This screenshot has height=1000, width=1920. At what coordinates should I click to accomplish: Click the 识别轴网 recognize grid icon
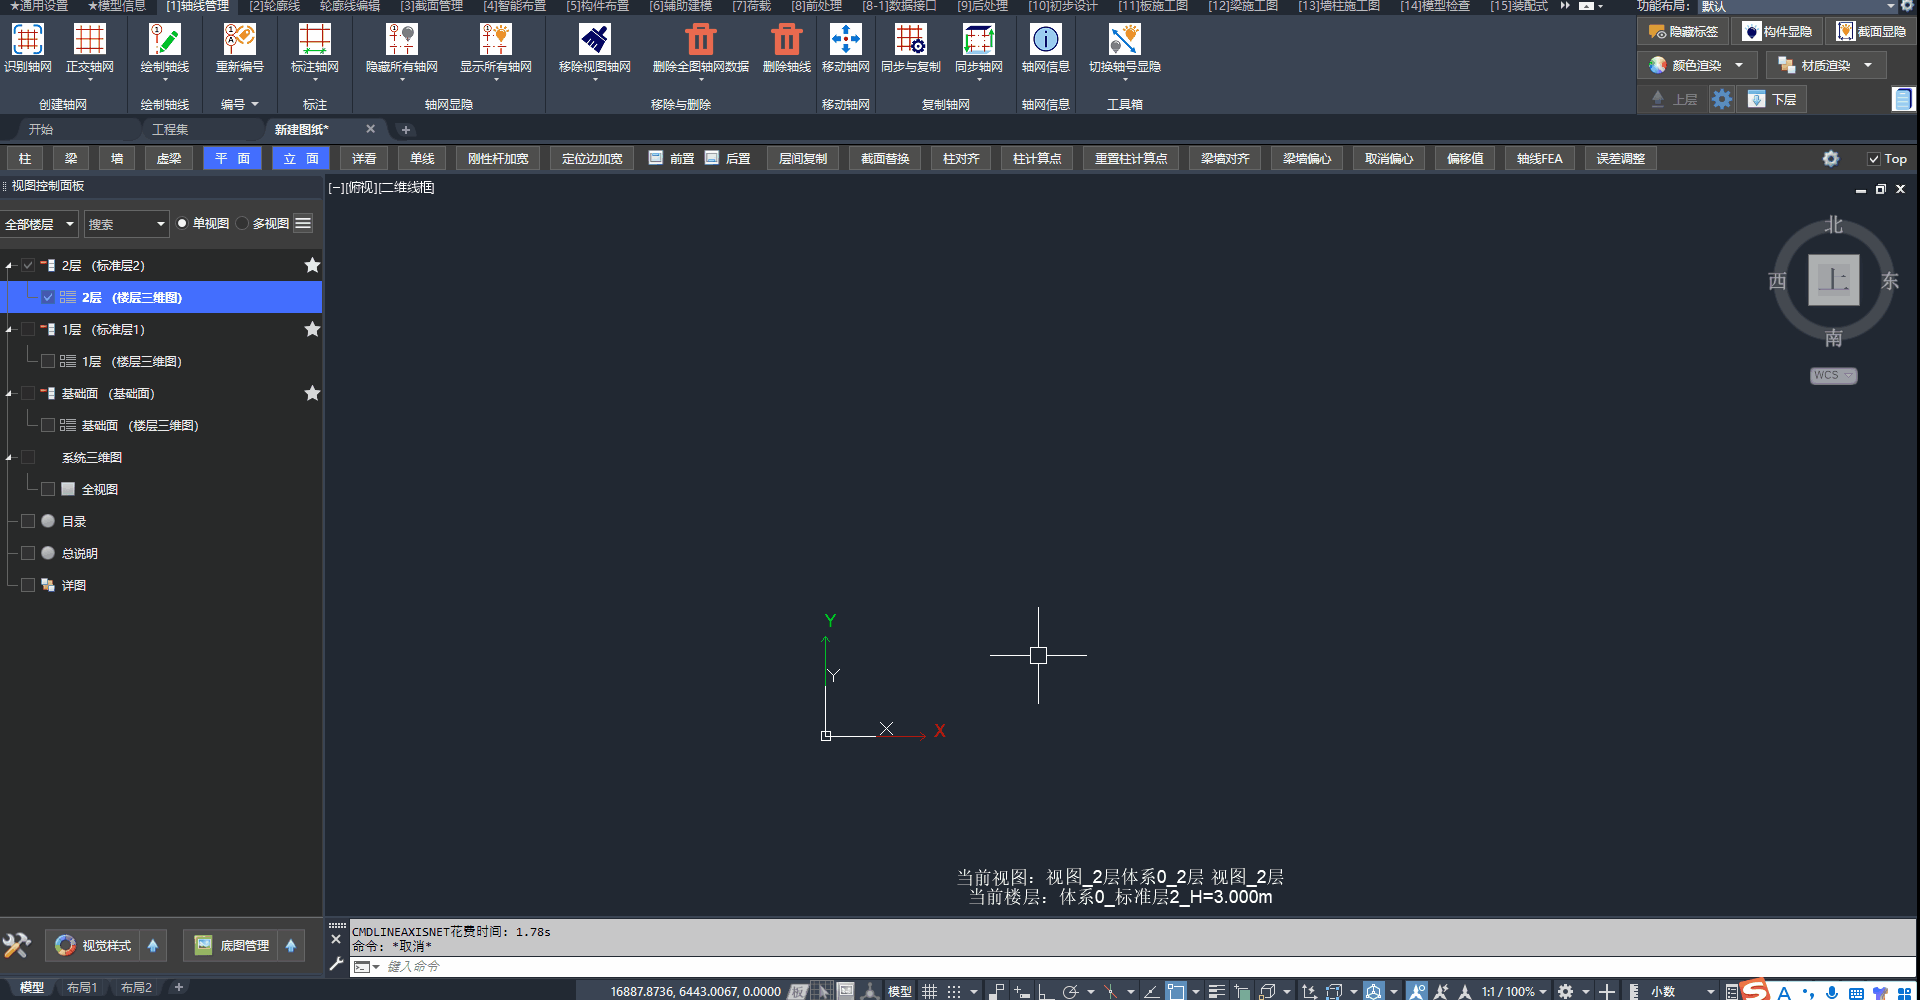27,40
